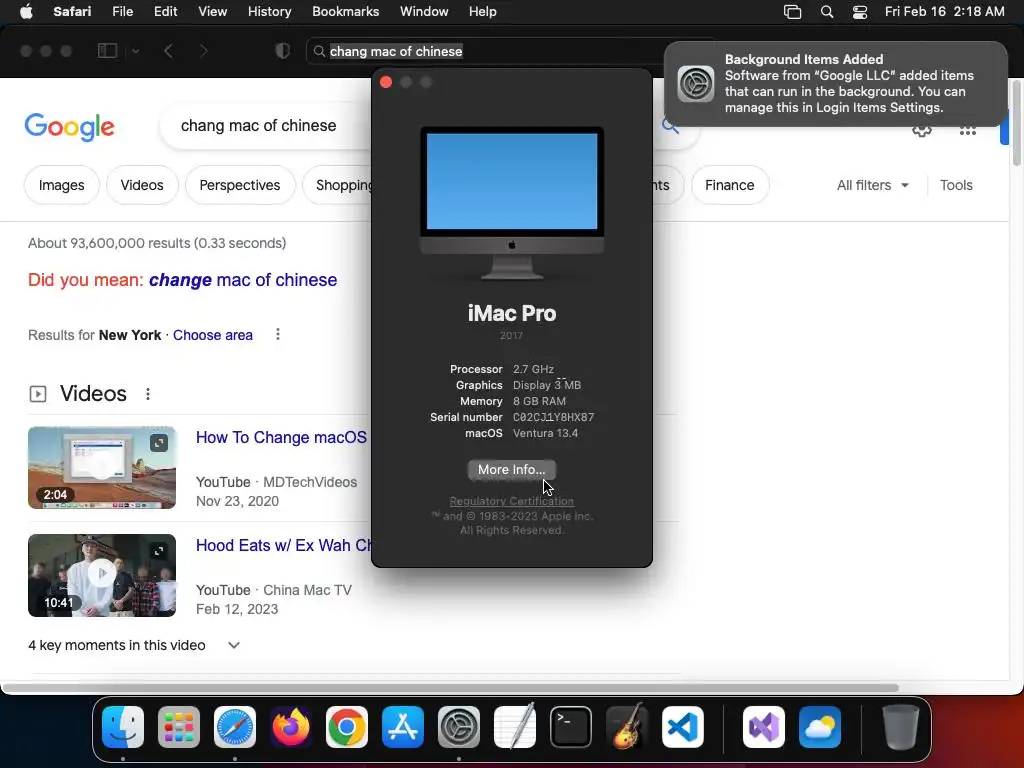Open Safari from the Dock

[235, 727]
